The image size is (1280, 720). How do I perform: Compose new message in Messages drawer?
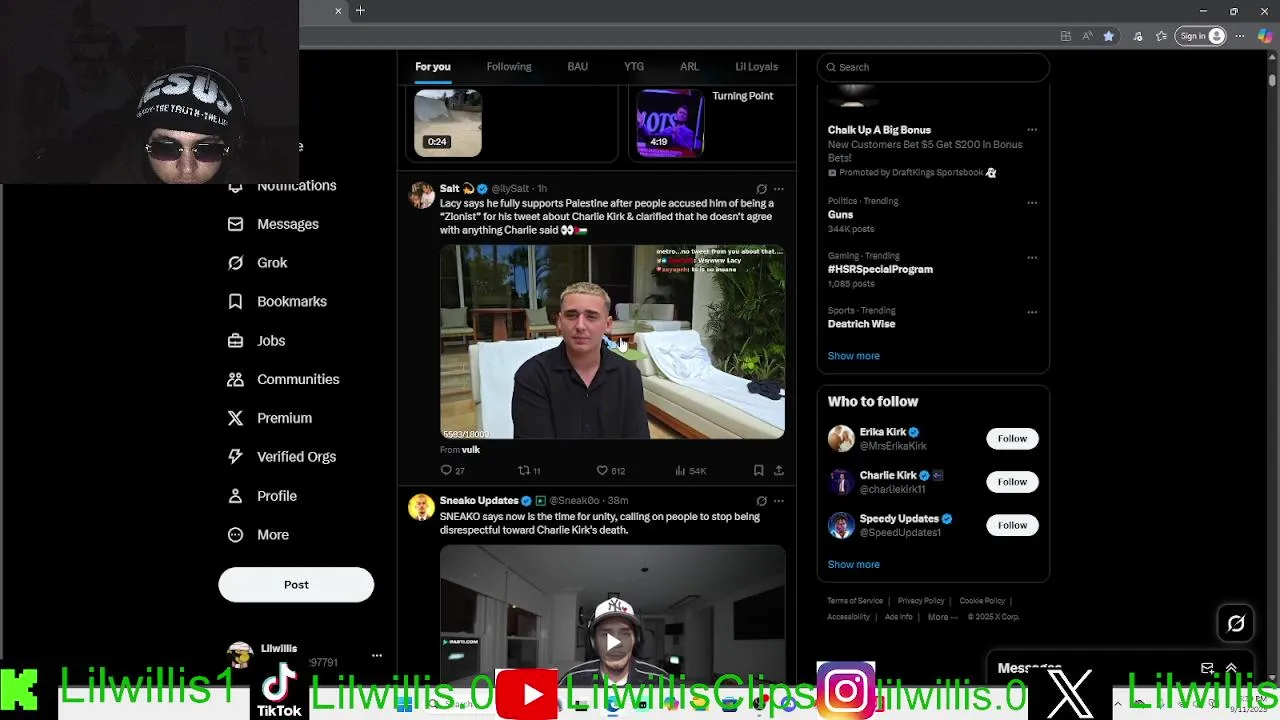tap(1207, 668)
